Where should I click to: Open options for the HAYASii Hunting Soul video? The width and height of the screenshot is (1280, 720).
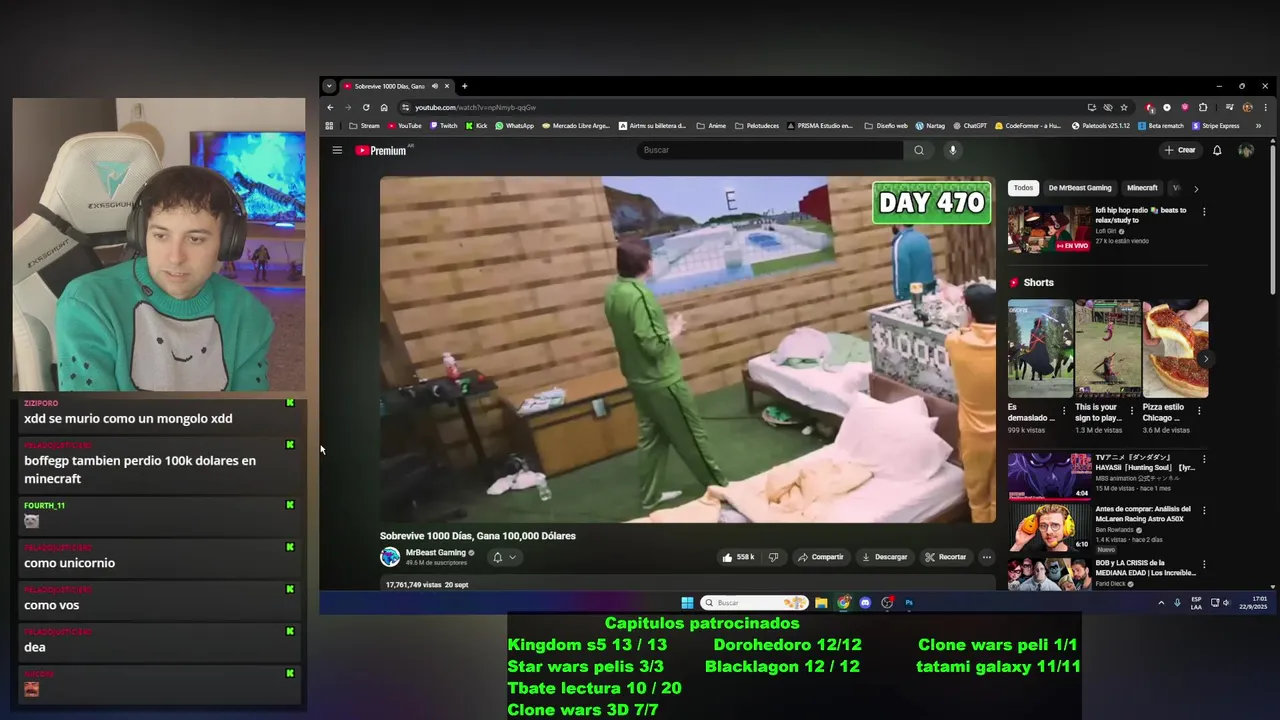pos(1204,459)
